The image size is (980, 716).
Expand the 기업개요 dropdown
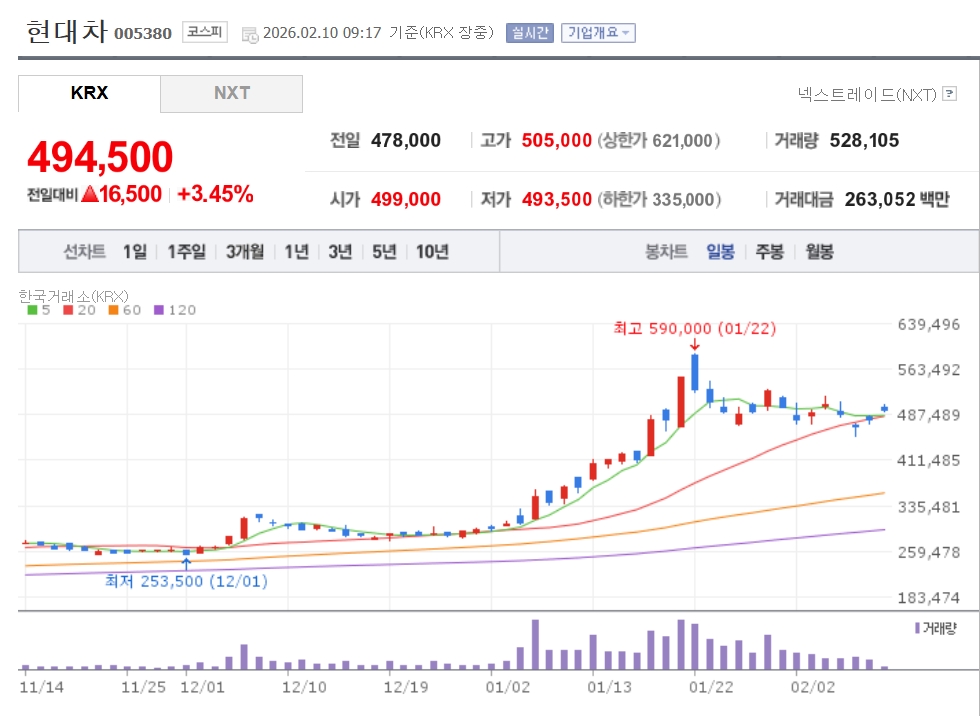coord(598,32)
